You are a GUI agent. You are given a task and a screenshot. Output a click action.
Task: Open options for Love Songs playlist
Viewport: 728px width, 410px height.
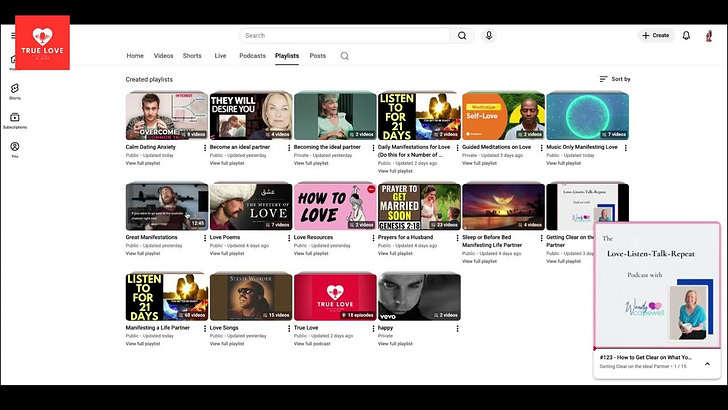(289, 328)
